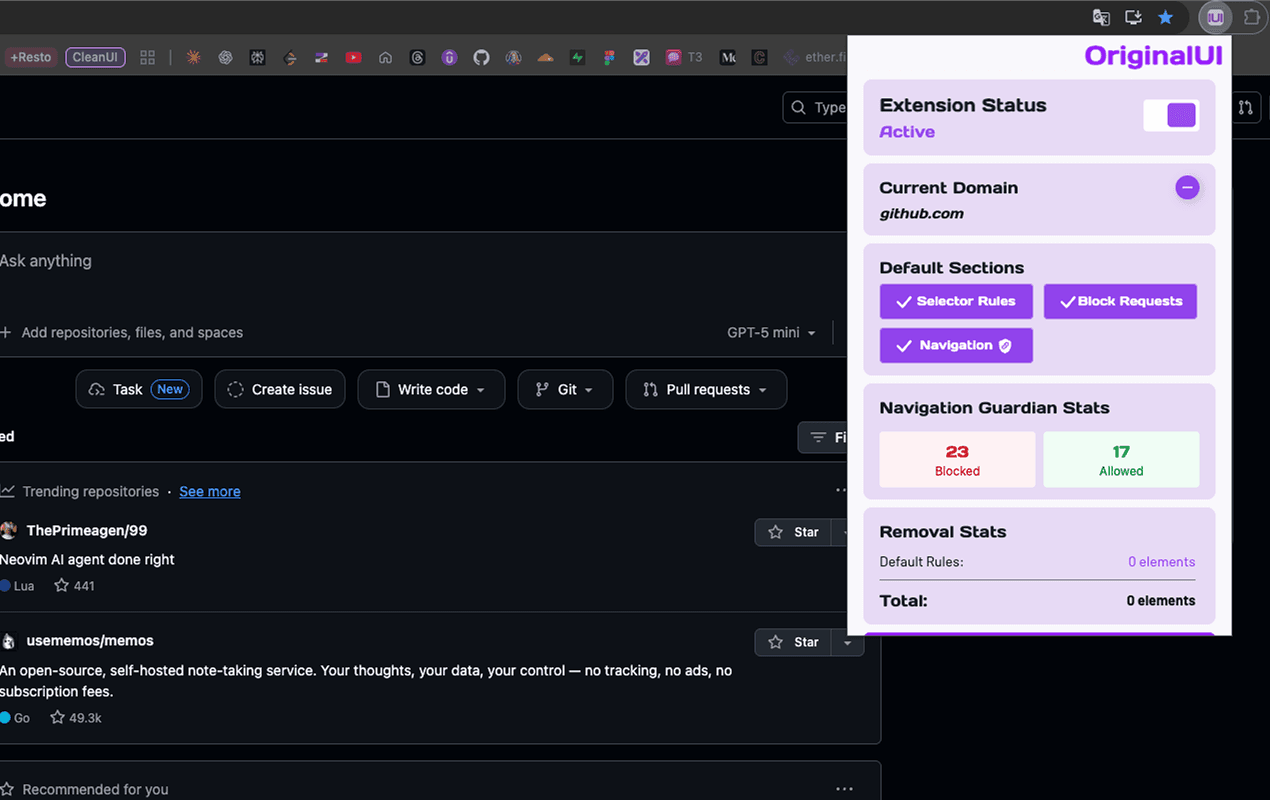Open the OriginalUI extension icon in toolbar
The image size is (1270, 800).
coord(1214,17)
